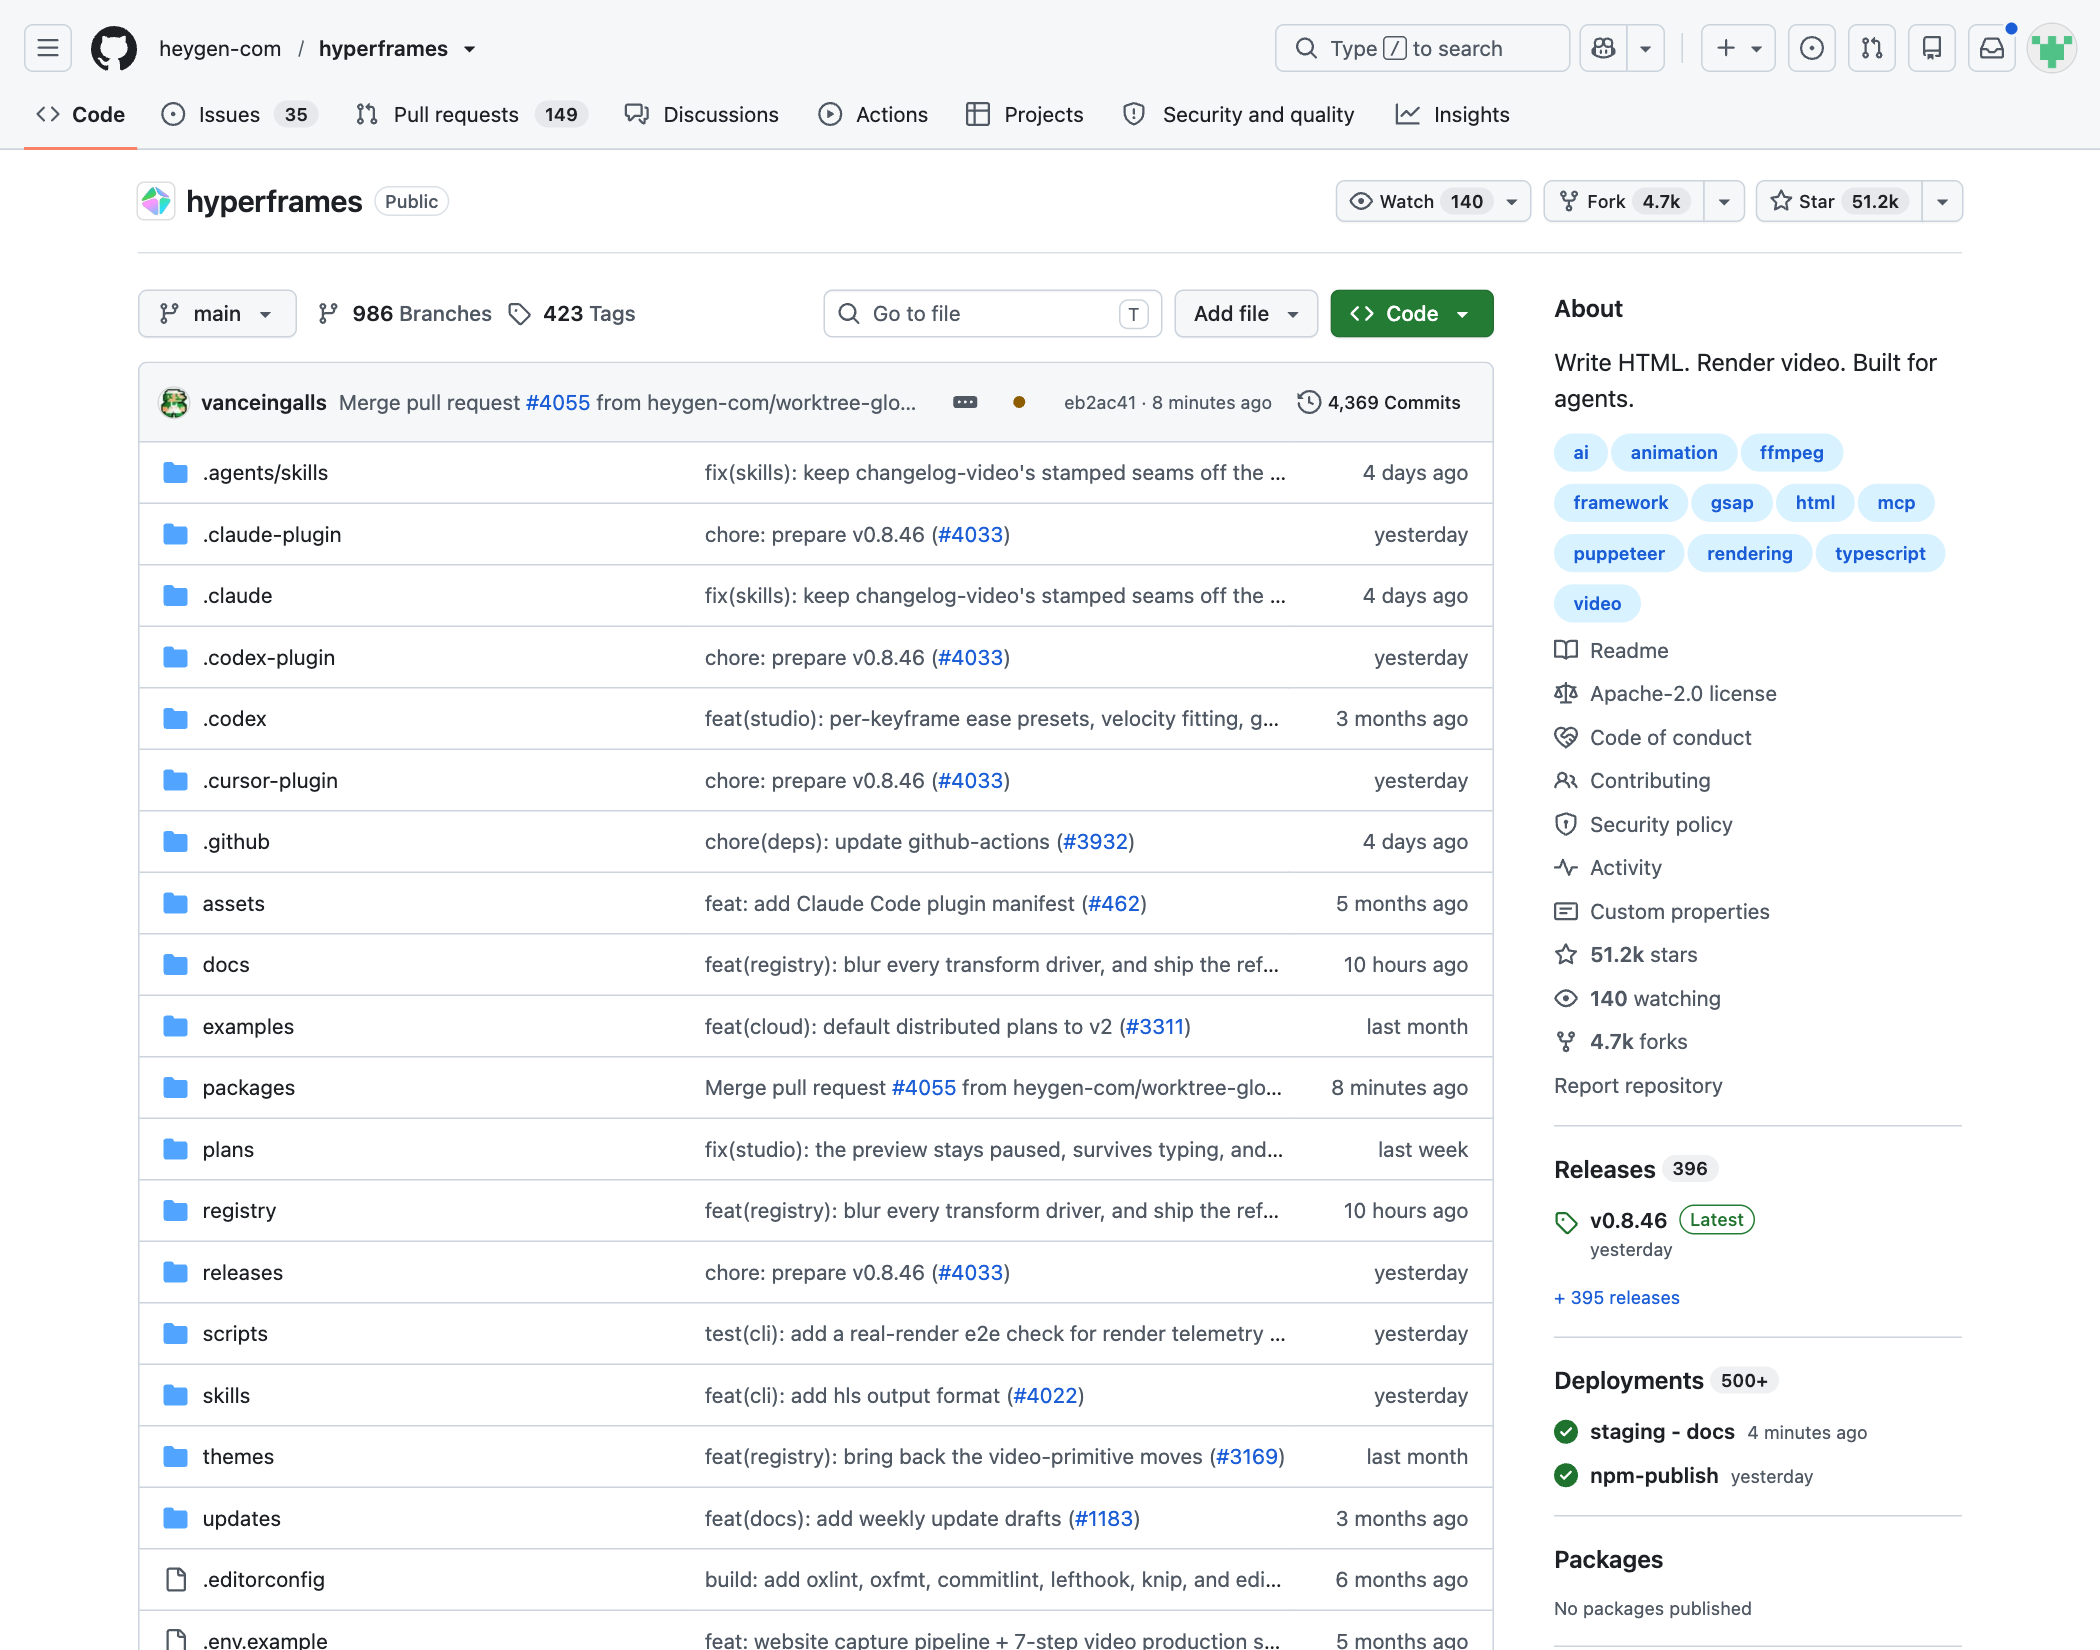Viewport: 2100px width, 1650px height.
Task: Open npm-publish deployment
Action: click(1654, 1476)
